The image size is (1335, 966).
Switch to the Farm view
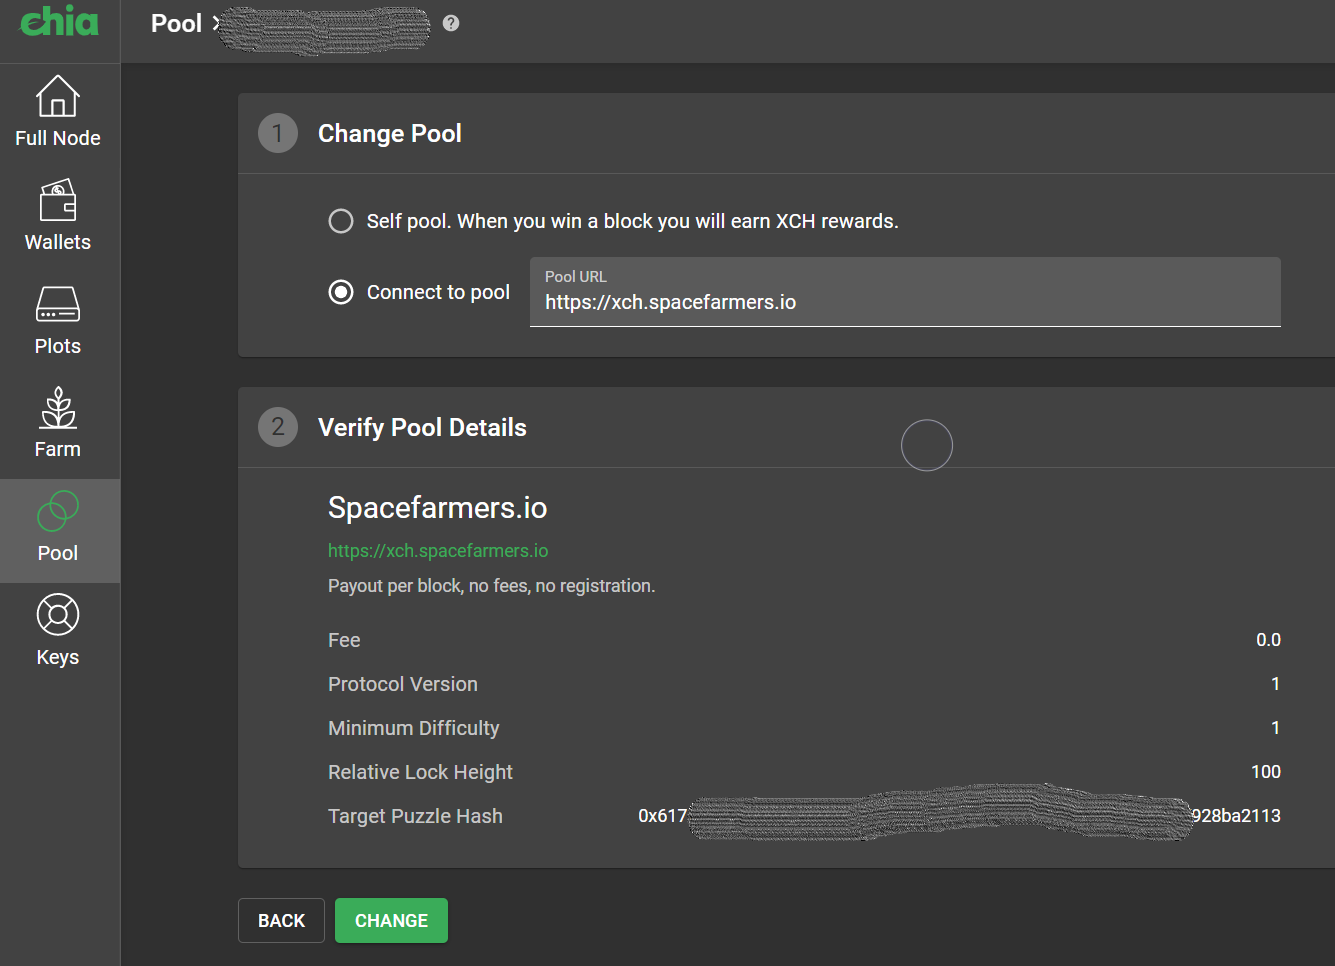click(58, 423)
